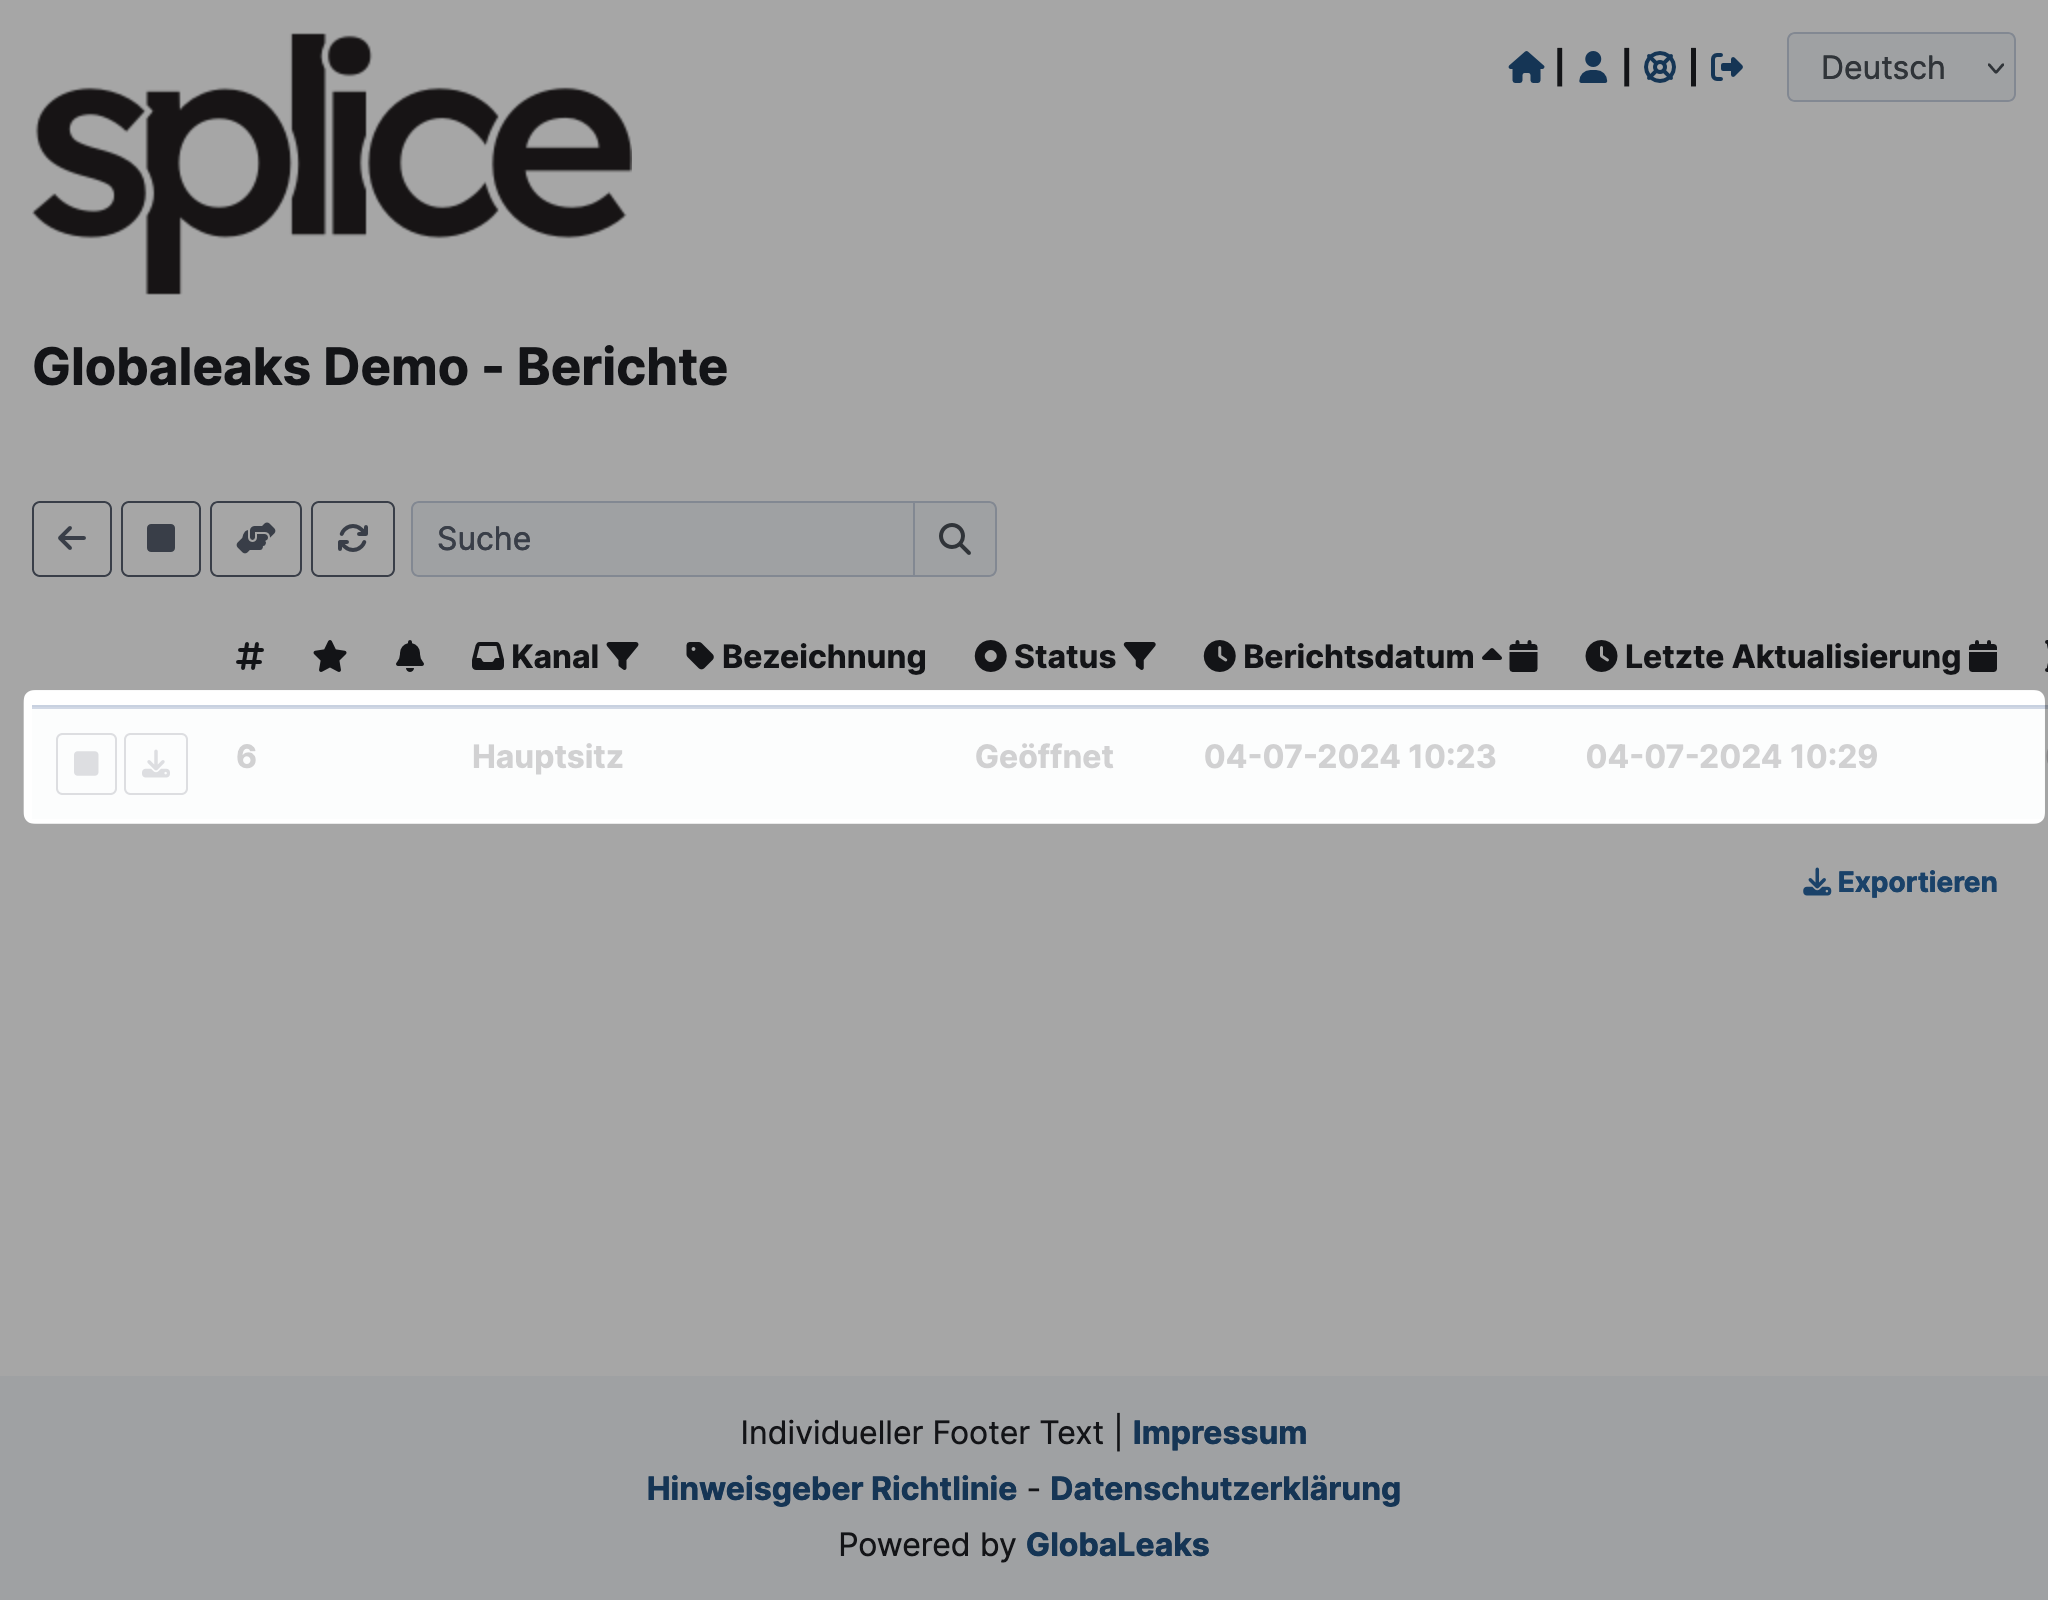Click the magnifier search button
Screen dimensions: 2048x1600
(x=955, y=539)
